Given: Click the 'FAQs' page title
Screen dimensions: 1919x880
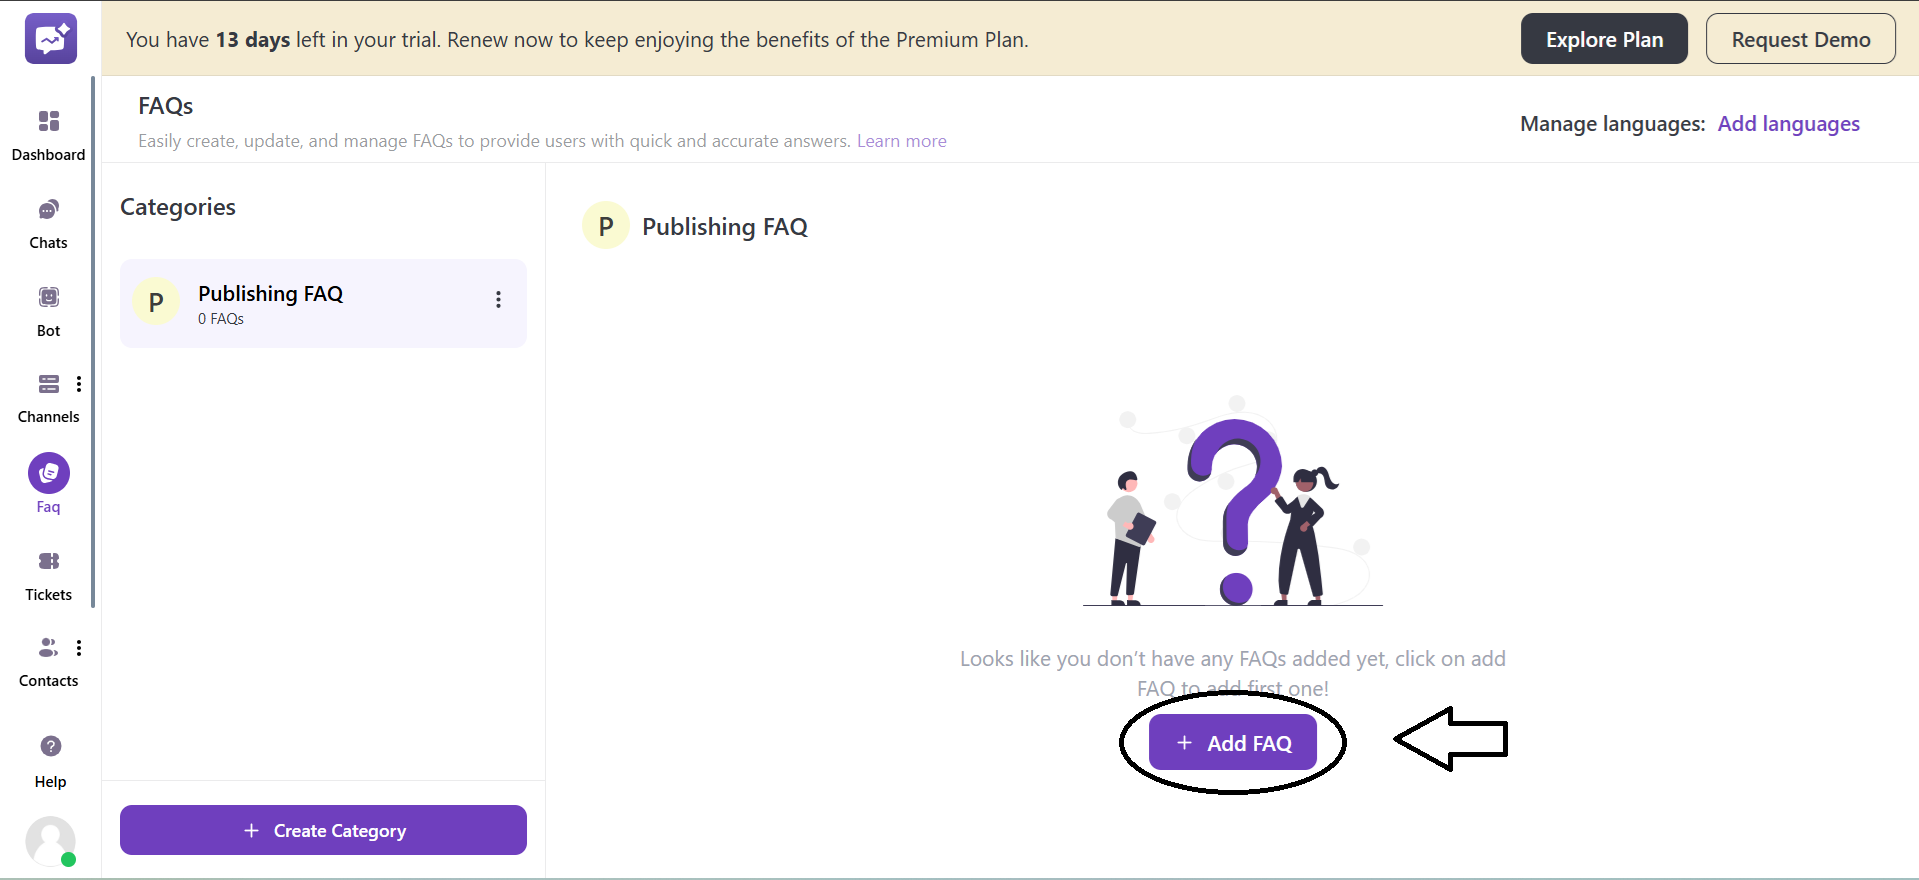Looking at the screenshot, I should click(166, 106).
